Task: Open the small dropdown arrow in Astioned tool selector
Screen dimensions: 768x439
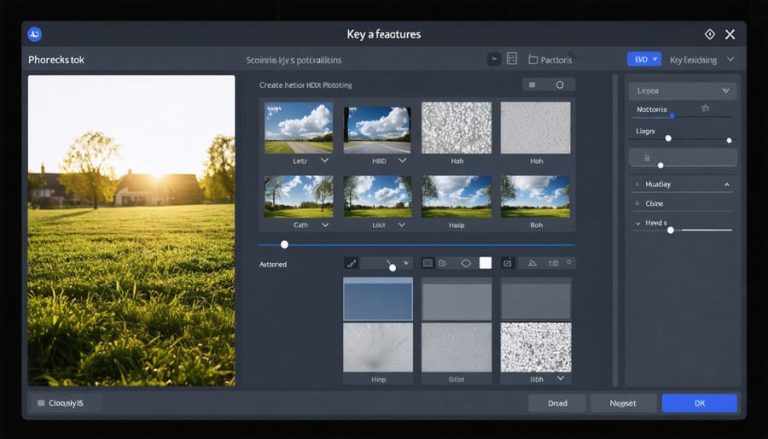Action: (x=406, y=263)
